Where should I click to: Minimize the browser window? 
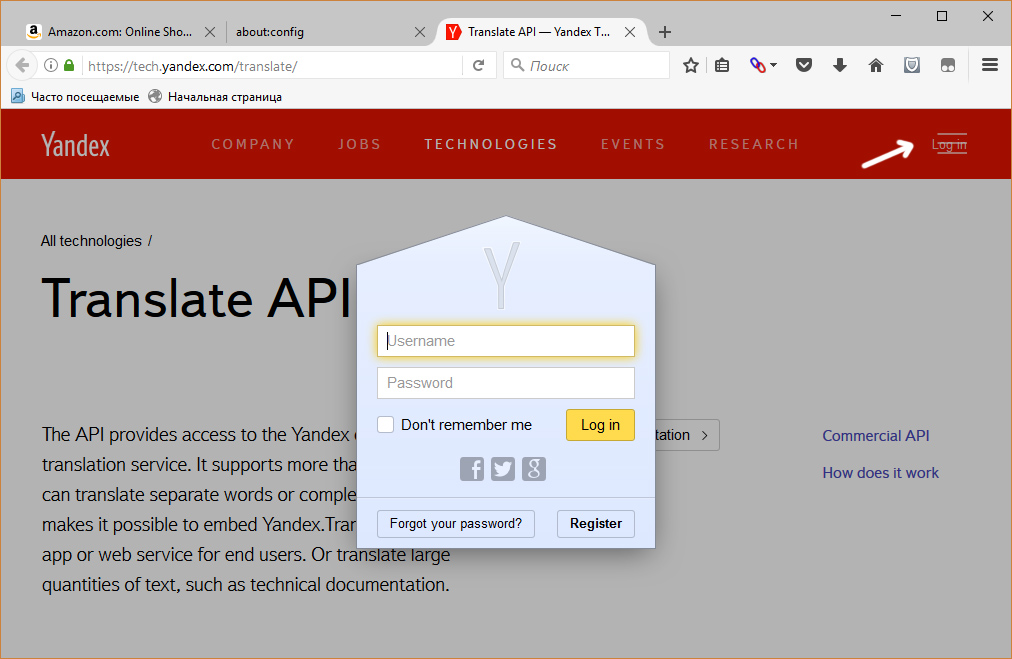click(896, 15)
